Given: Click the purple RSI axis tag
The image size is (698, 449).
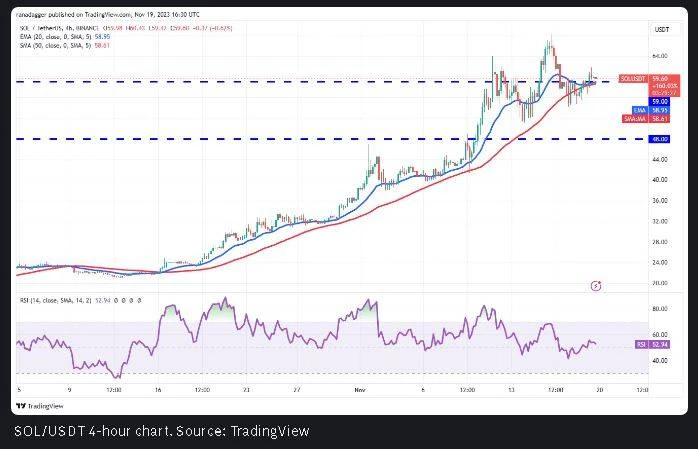Looking at the screenshot, I should [641, 345].
